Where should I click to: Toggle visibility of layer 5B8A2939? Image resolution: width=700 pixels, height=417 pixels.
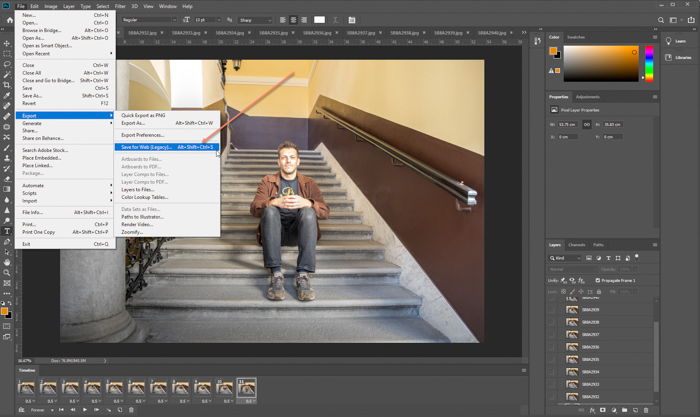tap(551, 310)
